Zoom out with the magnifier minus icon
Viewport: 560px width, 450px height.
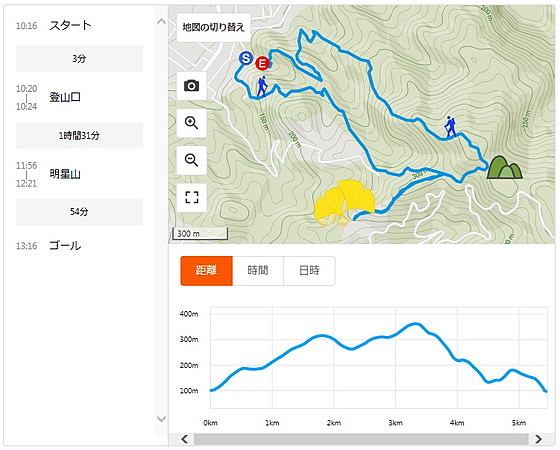tap(192, 160)
